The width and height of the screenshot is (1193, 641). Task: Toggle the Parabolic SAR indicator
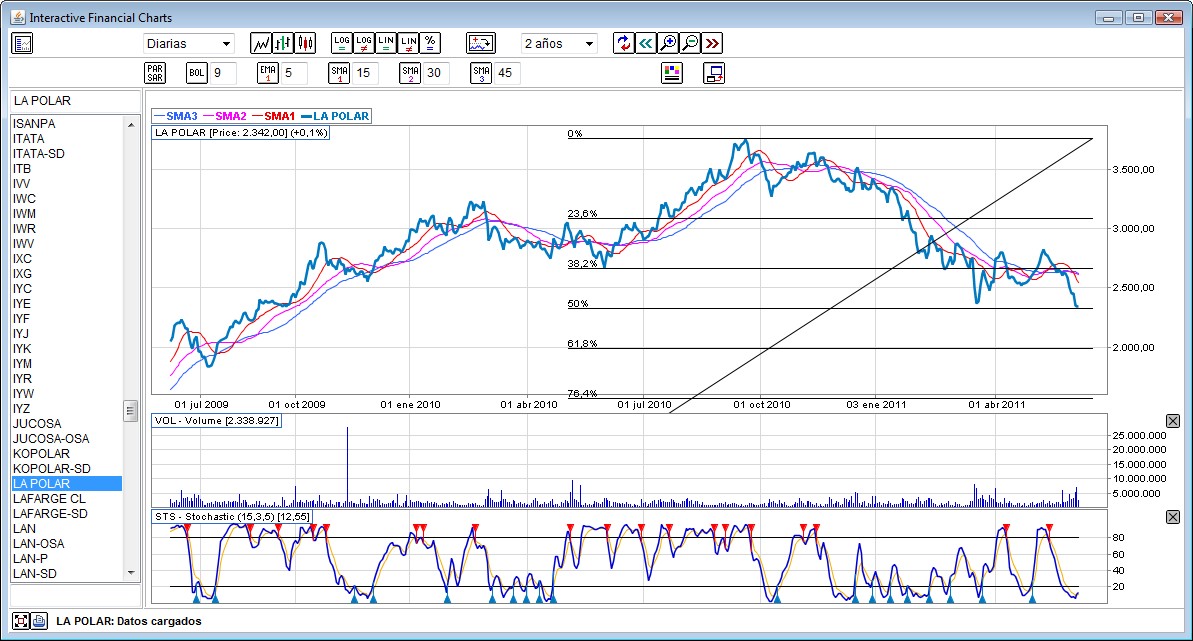tap(155, 73)
